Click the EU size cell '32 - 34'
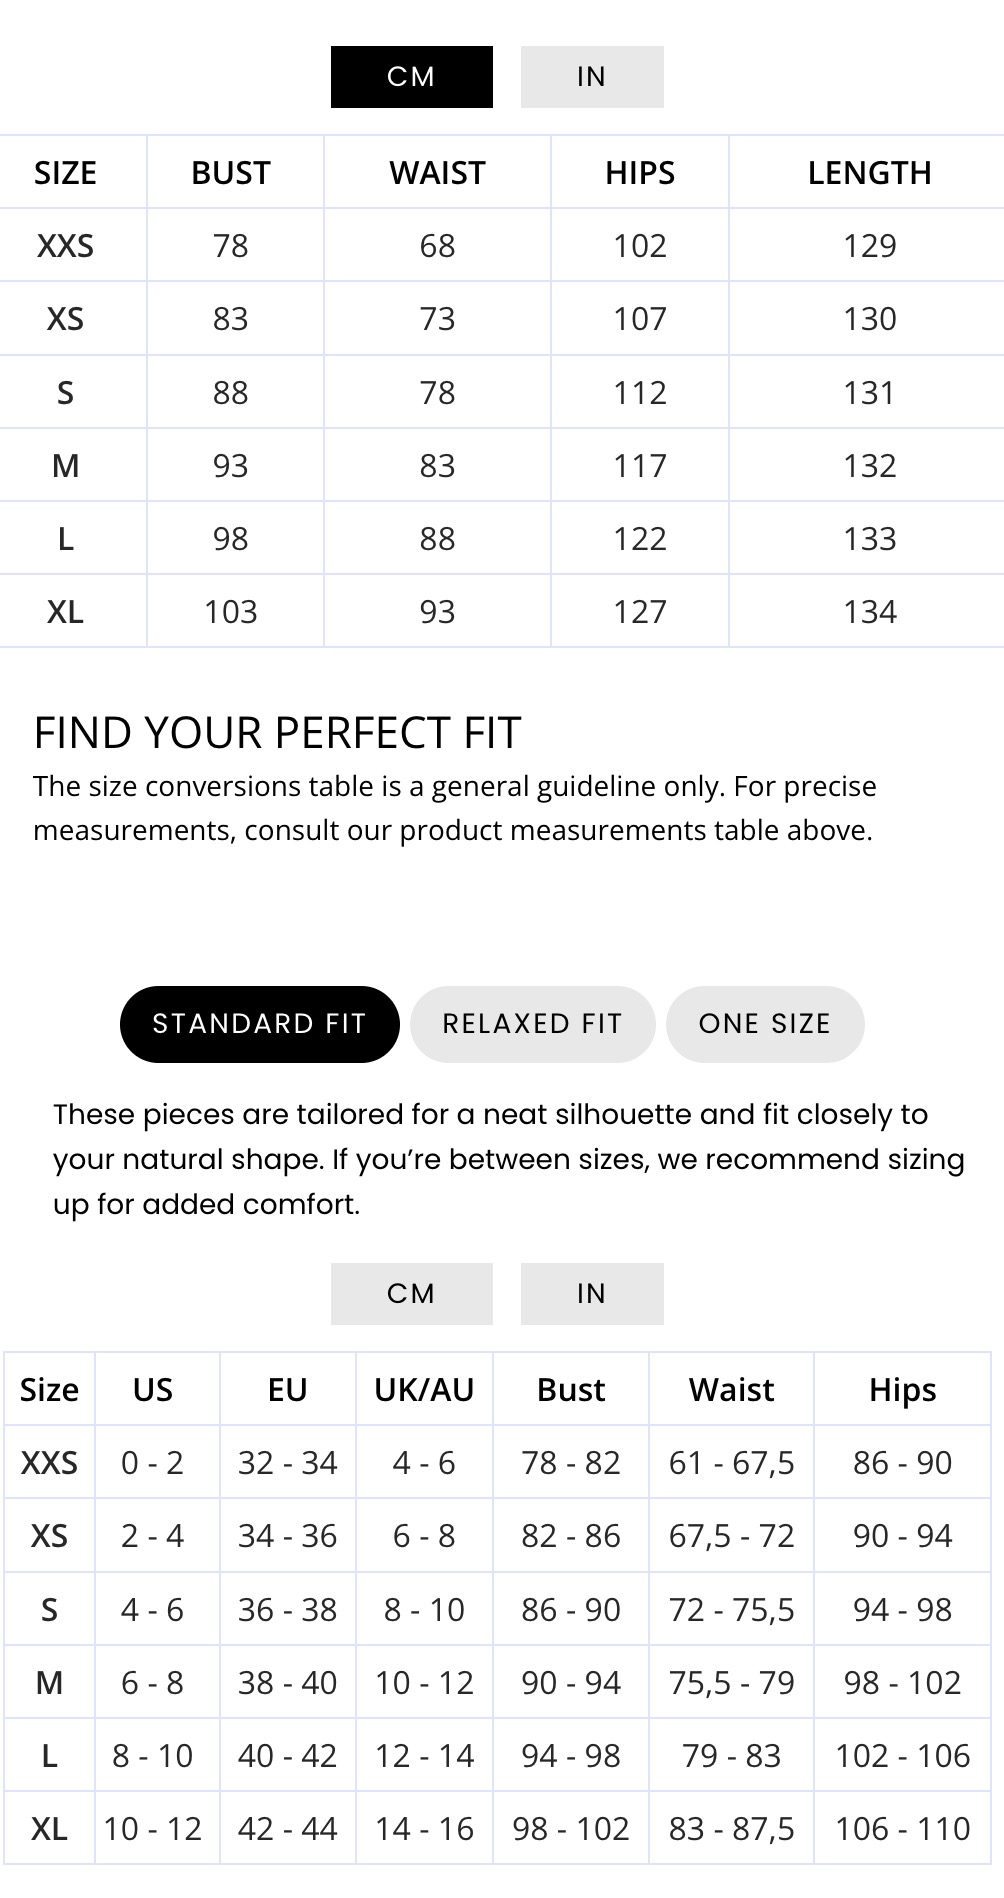Screen dimensions: 1004x1898 [x=287, y=1463]
